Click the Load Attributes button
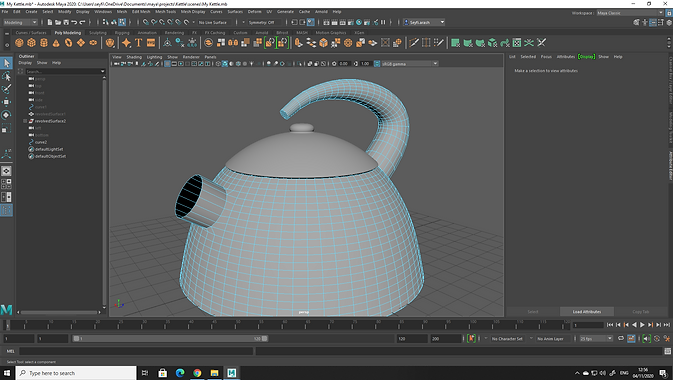673x380 pixels. pos(587,311)
